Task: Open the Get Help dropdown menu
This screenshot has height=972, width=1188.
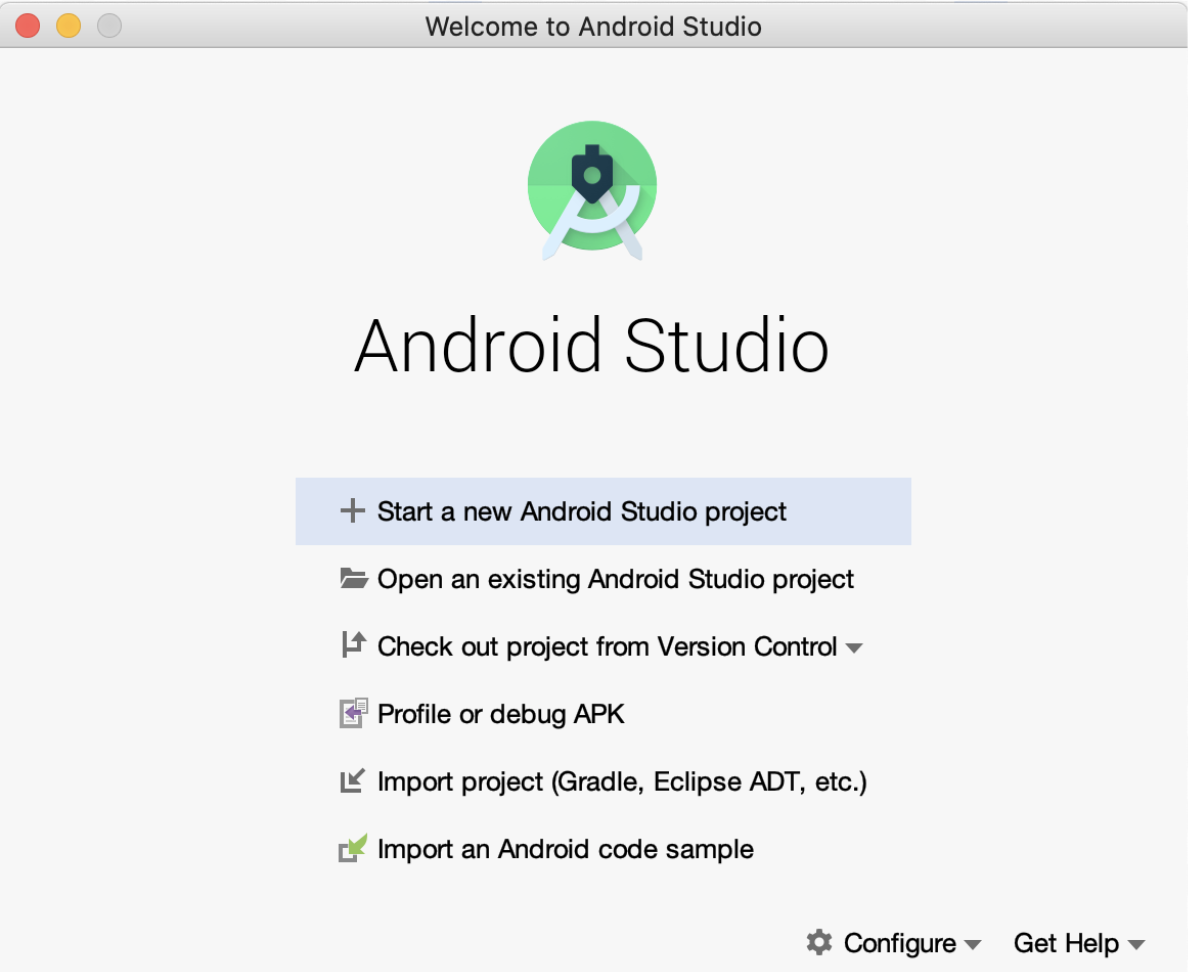Action: tap(1066, 942)
